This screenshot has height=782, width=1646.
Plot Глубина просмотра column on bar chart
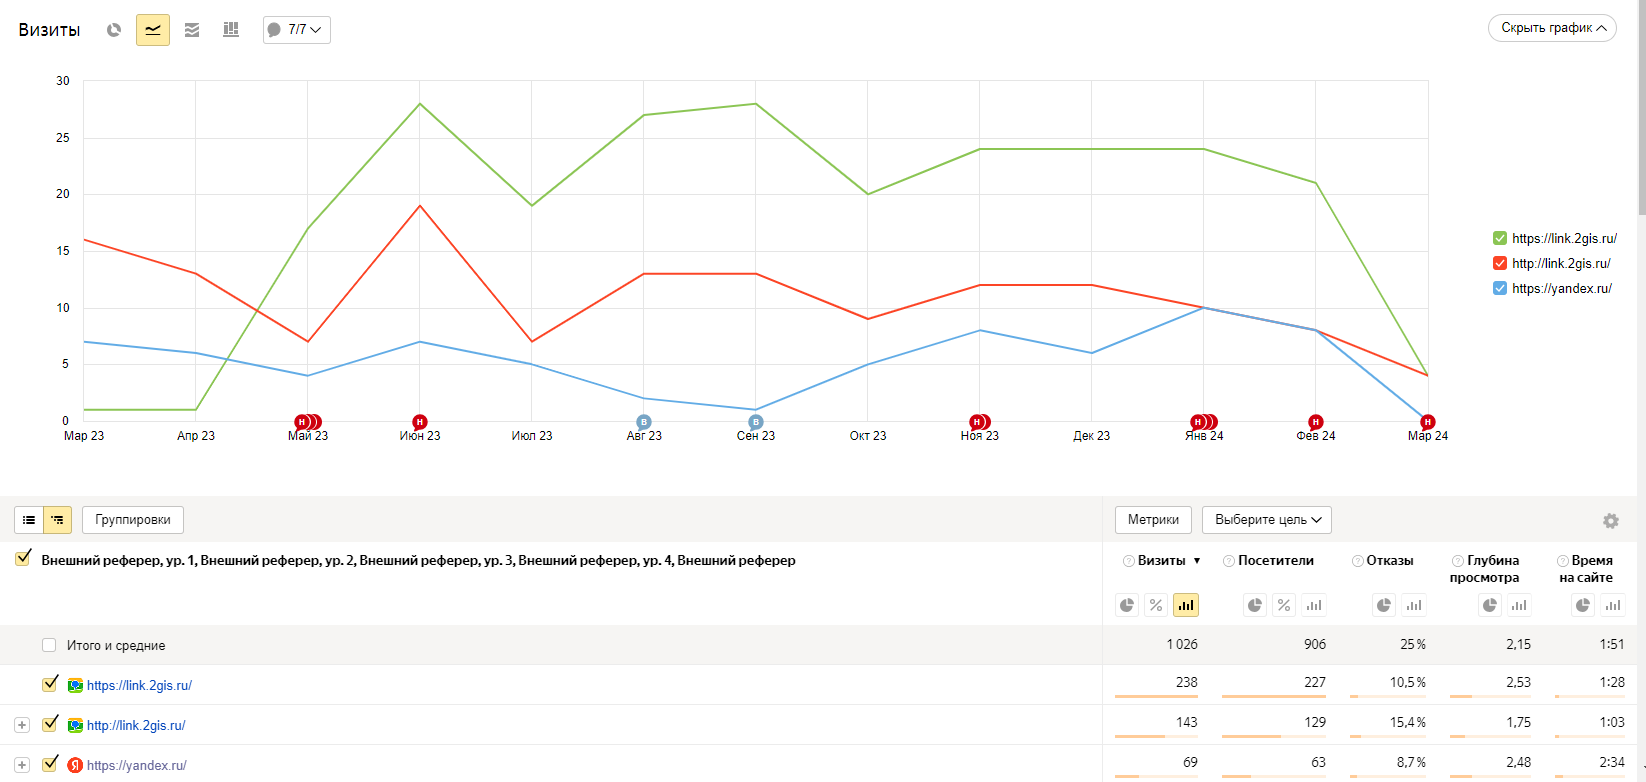pyautogui.click(x=1519, y=605)
